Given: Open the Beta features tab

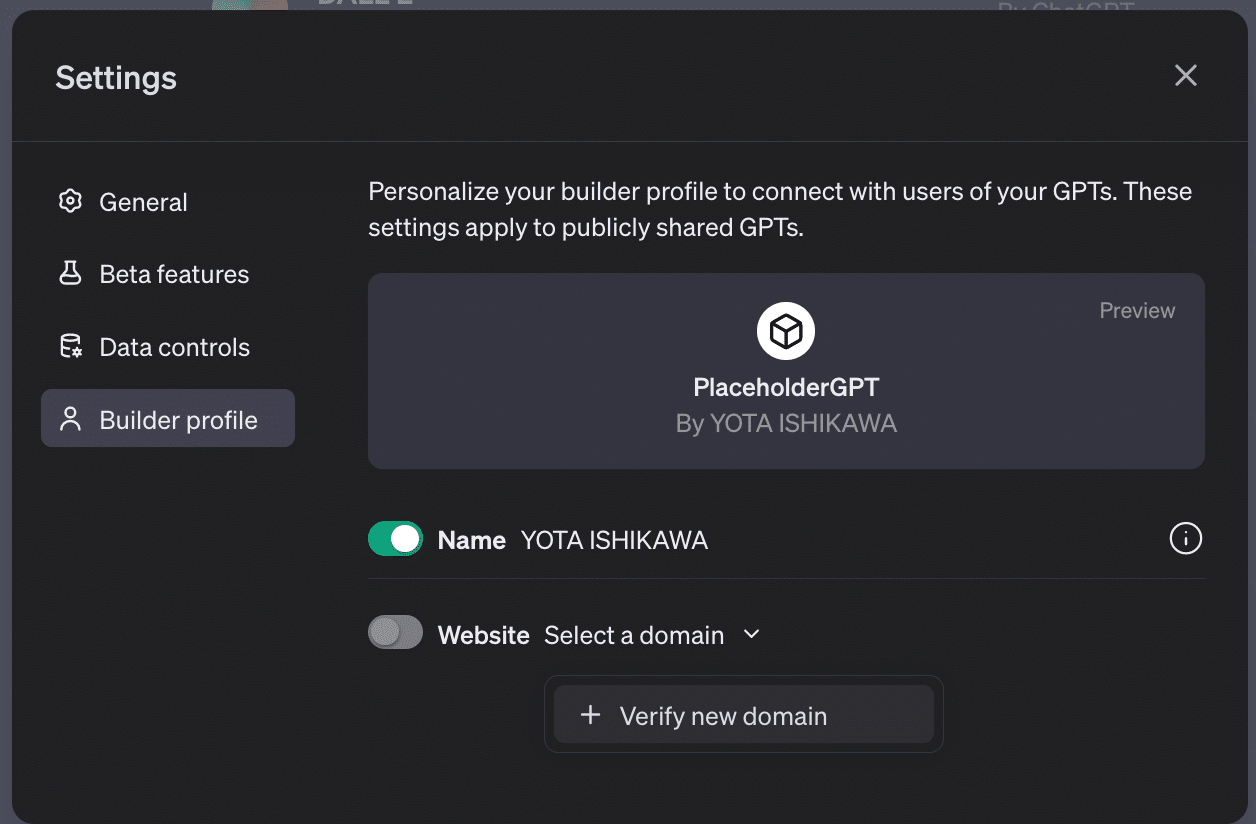Looking at the screenshot, I should pyautogui.click(x=174, y=274).
